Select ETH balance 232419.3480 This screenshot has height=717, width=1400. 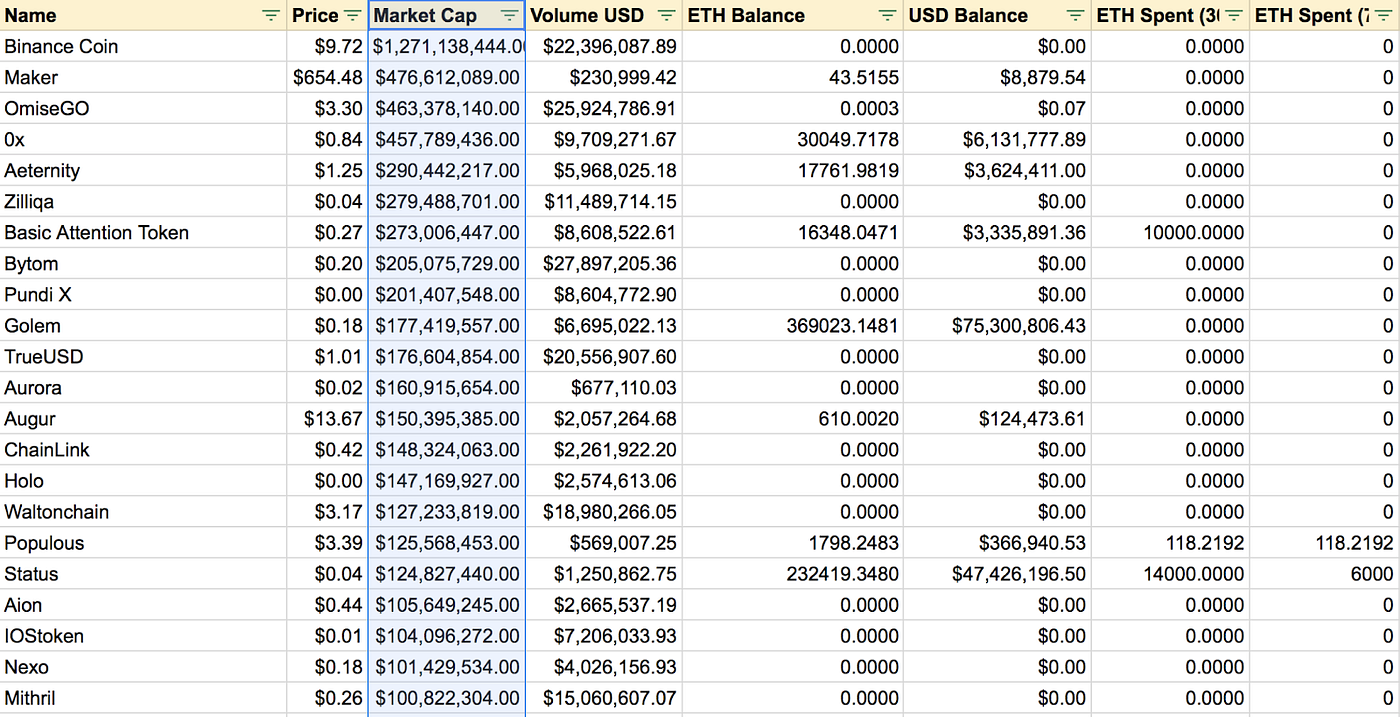click(x=793, y=573)
